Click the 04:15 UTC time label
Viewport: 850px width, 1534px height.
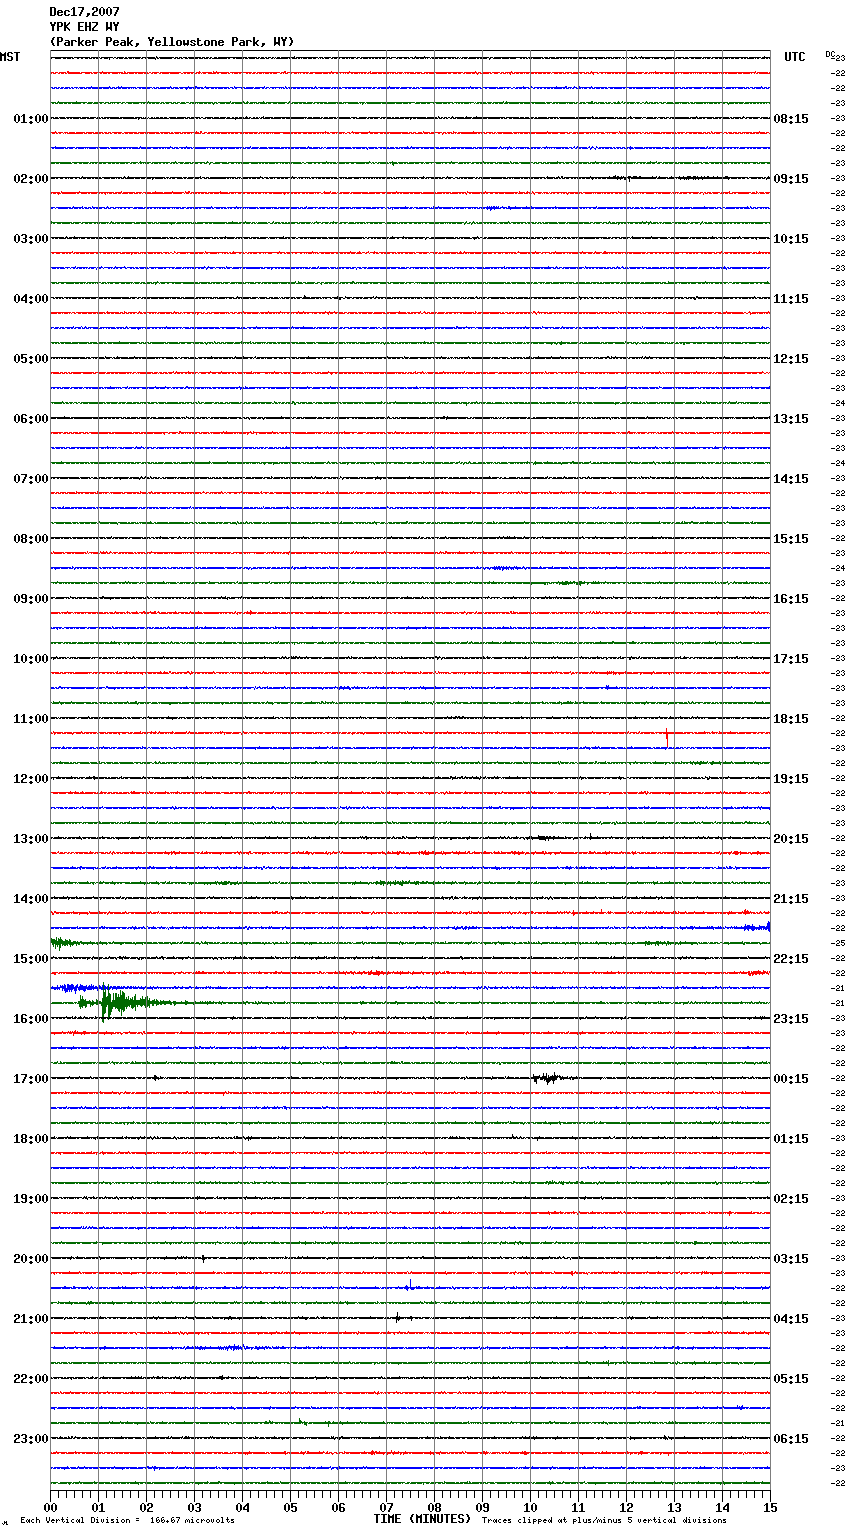[791, 1319]
